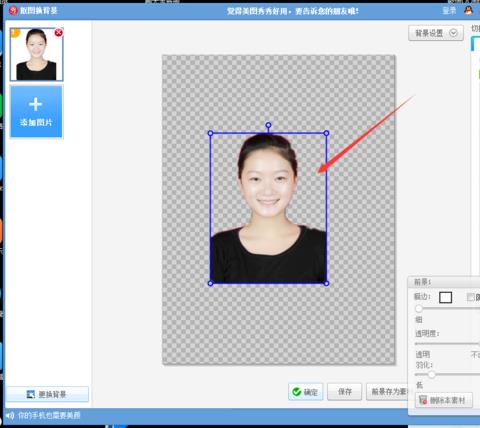Click the bottom-right corner handle of selection
The width and height of the screenshot is (480, 428).
pyautogui.click(x=326, y=283)
